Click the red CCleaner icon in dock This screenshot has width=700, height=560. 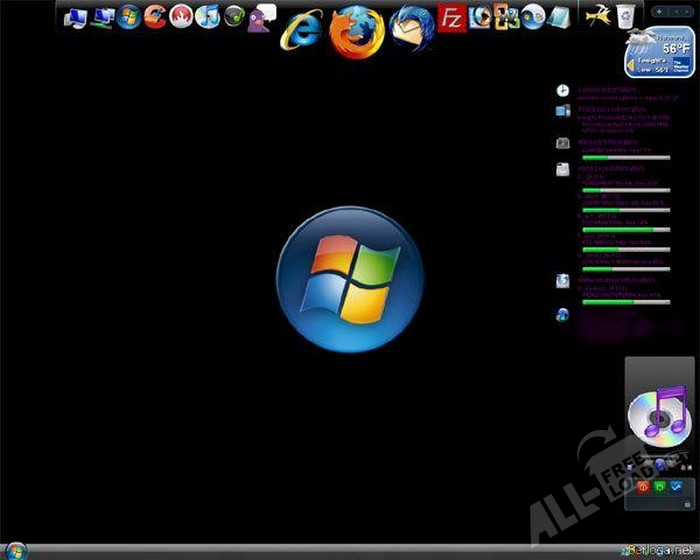coord(155,15)
